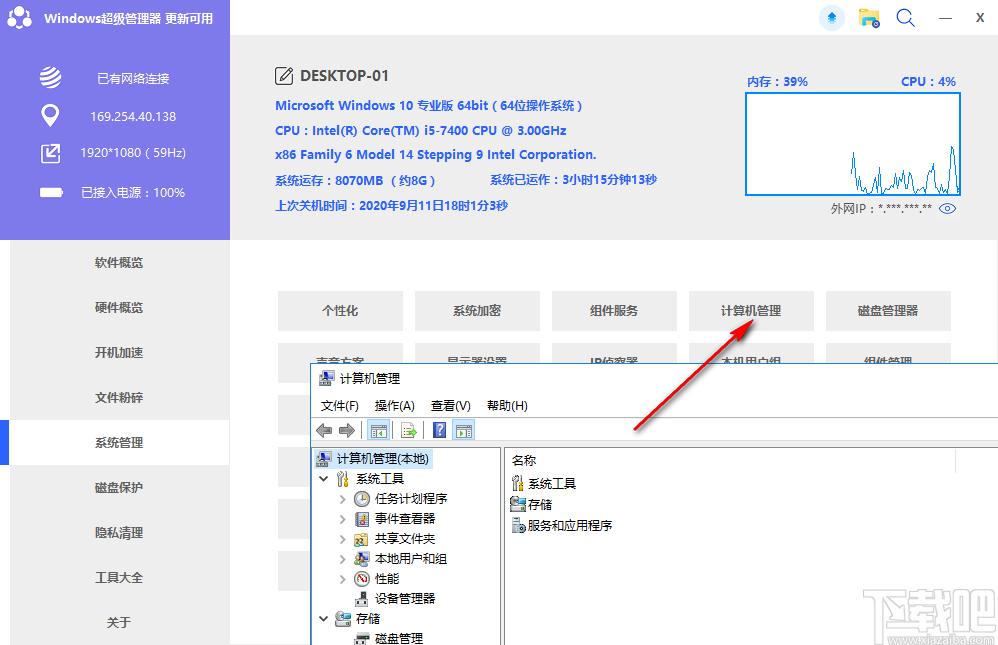The height and width of the screenshot is (645, 998).
Task: Click the CPU and memory usage graph
Action: pyautogui.click(x=853, y=144)
